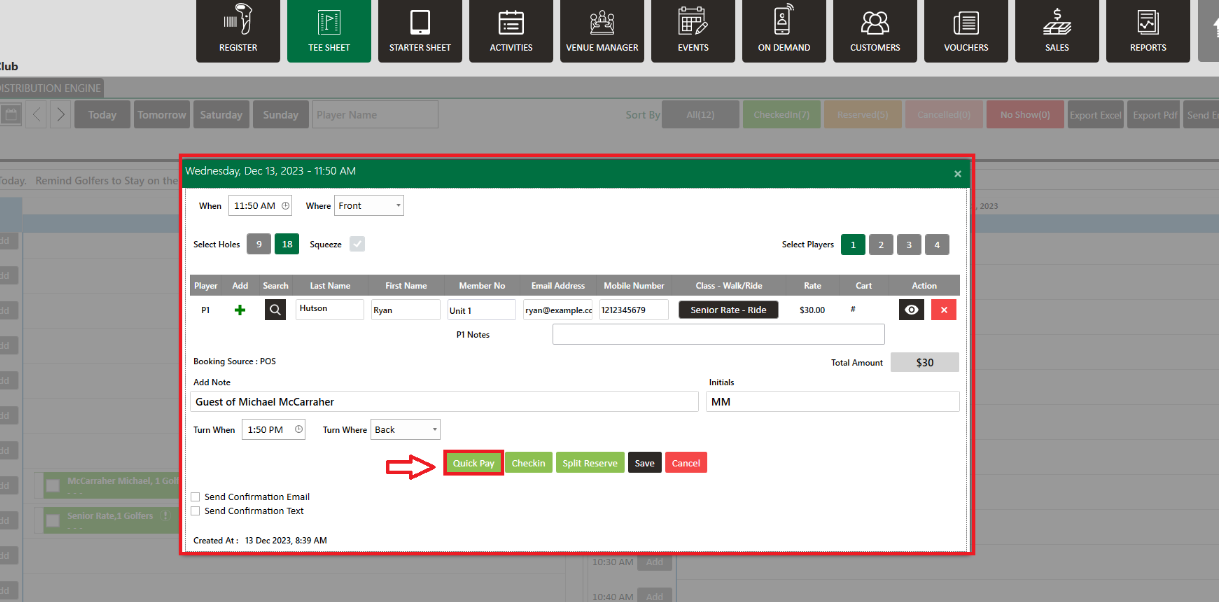Toggle the Squeeze checkbox
The height and width of the screenshot is (602, 1219).
[x=357, y=244]
